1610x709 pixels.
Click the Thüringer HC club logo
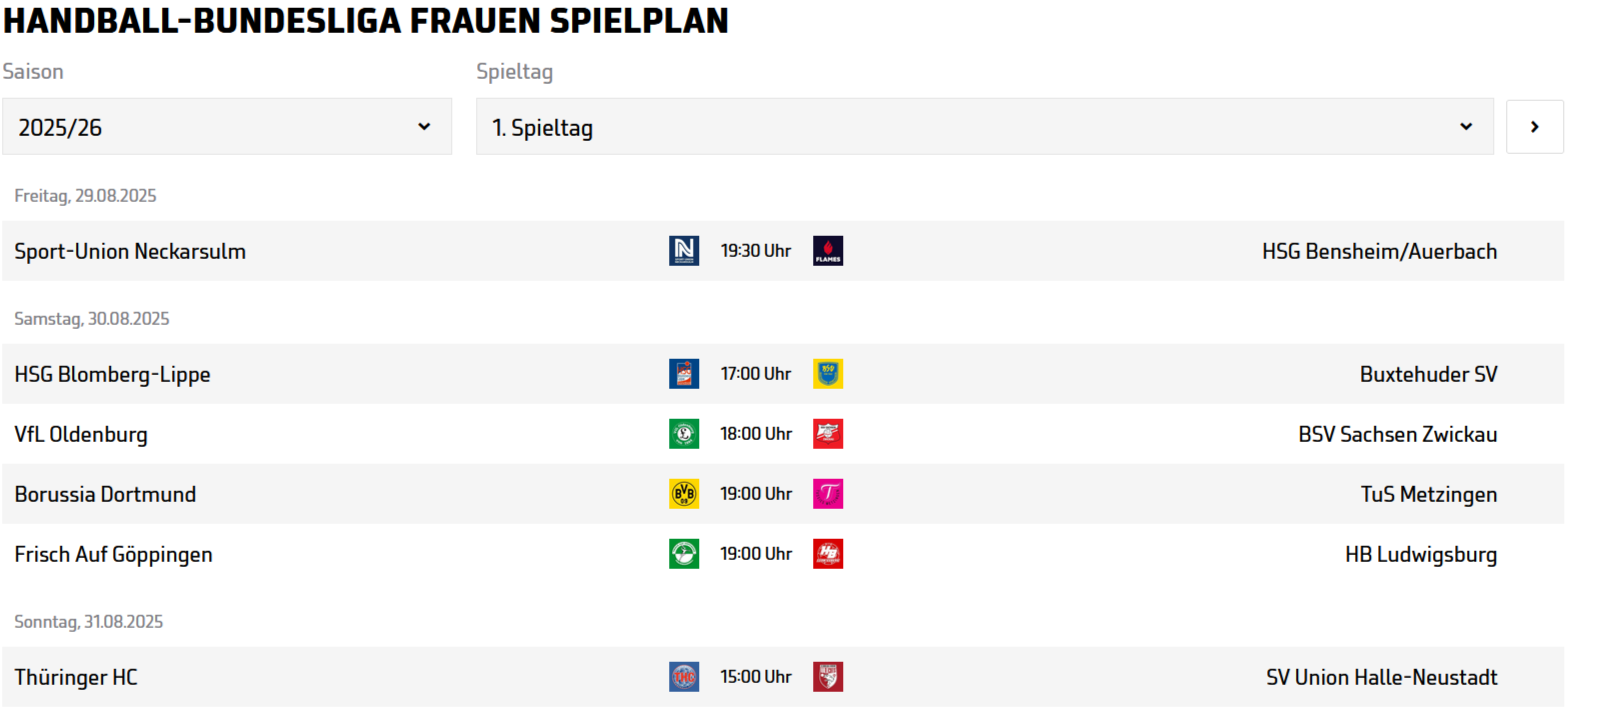coord(684,677)
